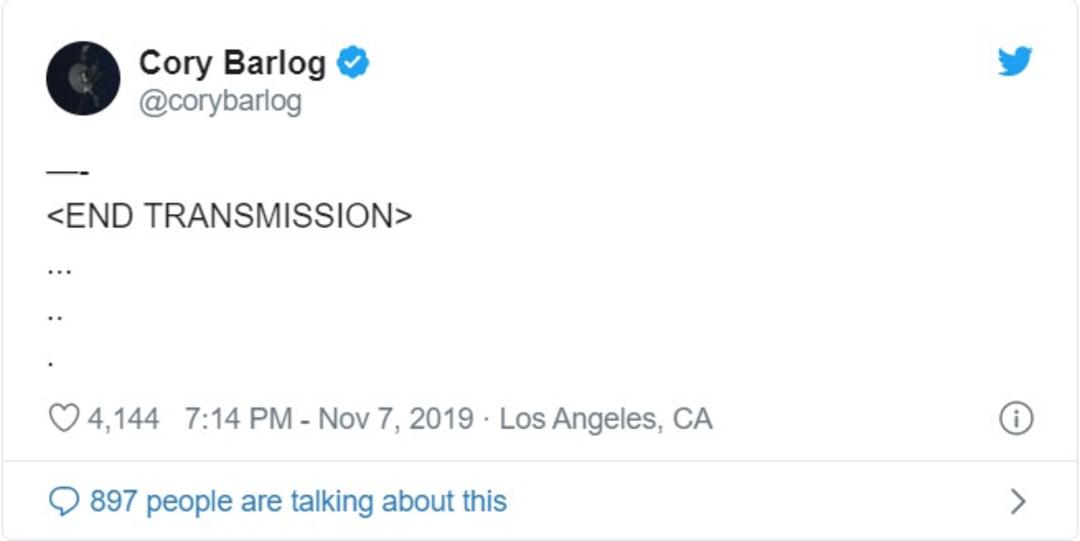The image size is (1080, 541).
Task: Click the dash line above END TRANSMISSION
Action: [68, 172]
